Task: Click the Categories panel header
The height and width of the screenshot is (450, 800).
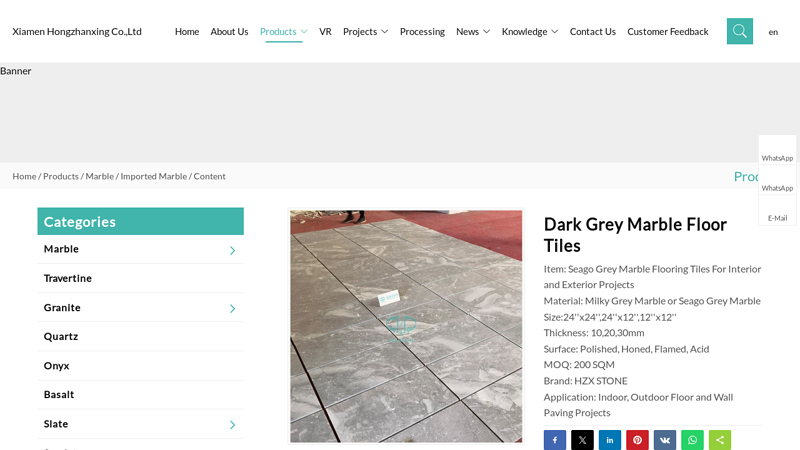Action: [140, 221]
